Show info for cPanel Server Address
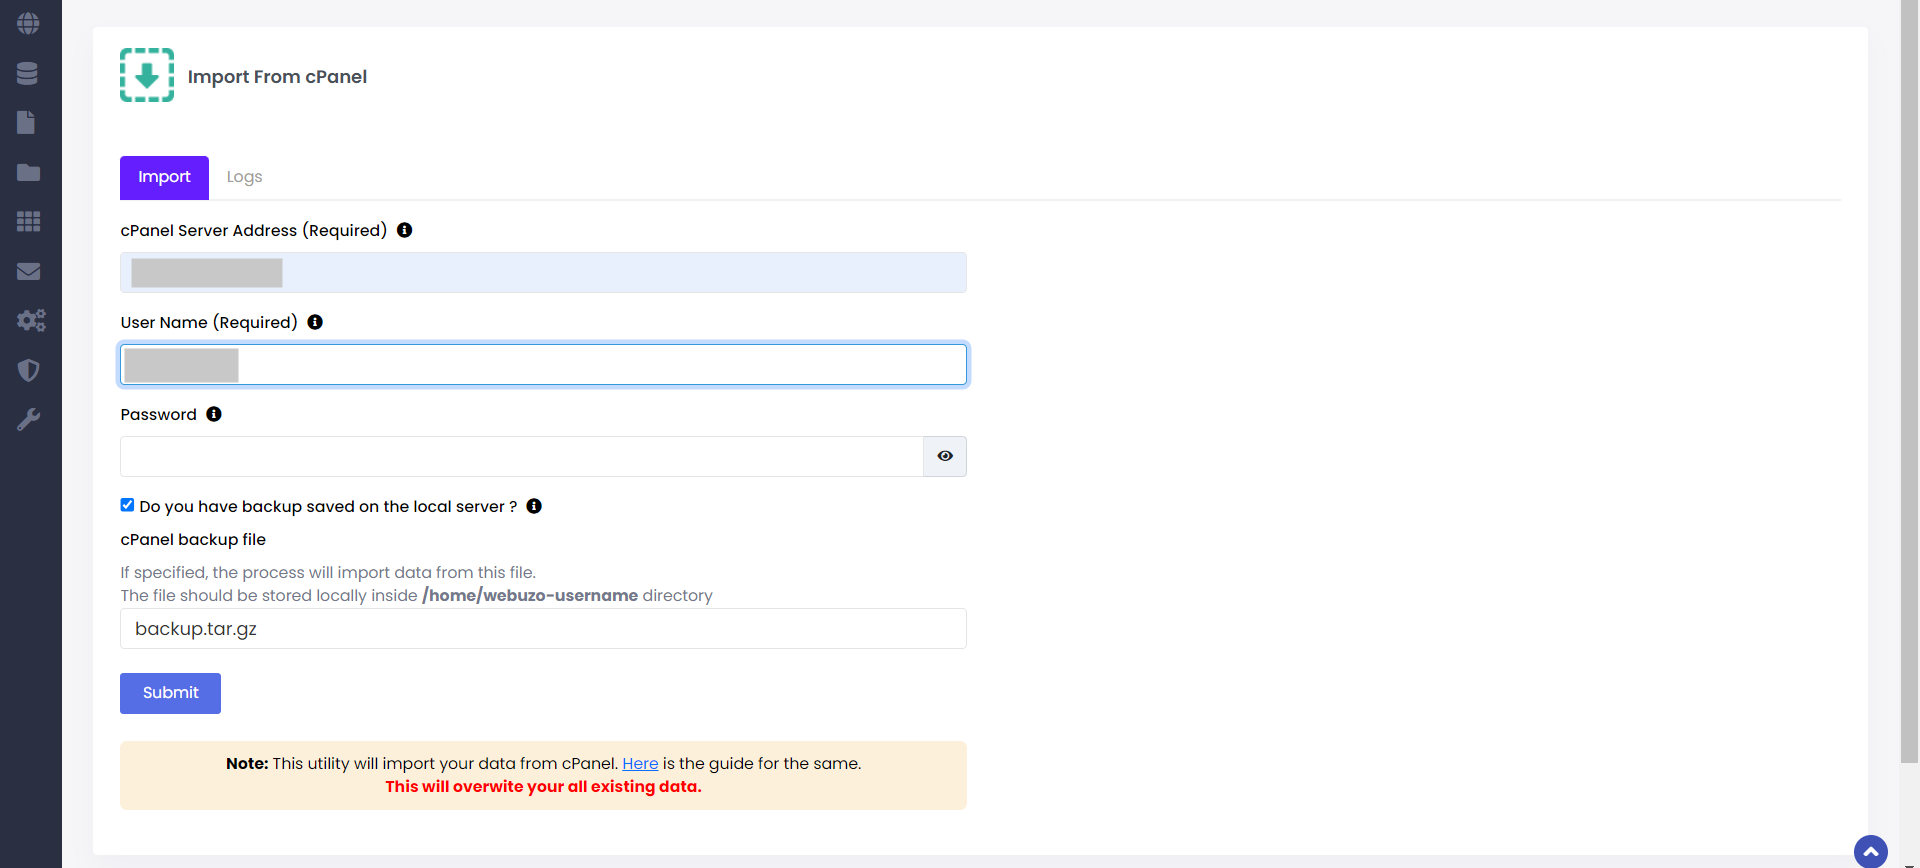1920x868 pixels. (404, 230)
